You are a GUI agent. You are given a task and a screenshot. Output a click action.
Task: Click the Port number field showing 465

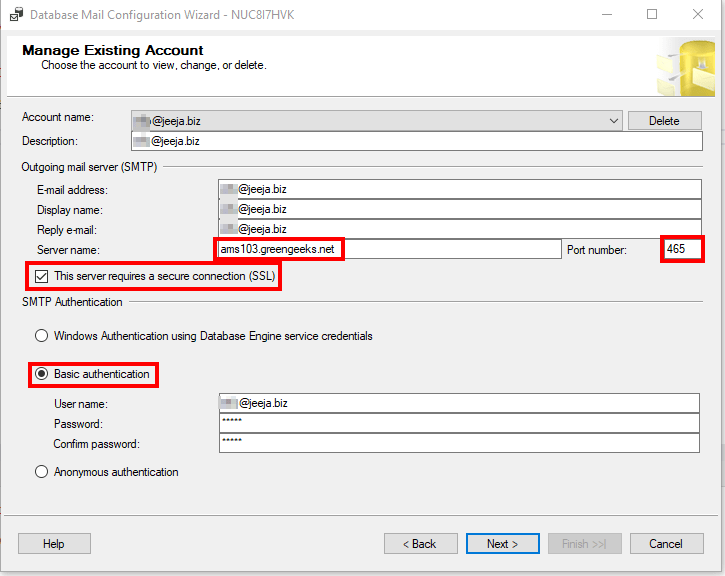pyautogui.click(x=682, y=249)
